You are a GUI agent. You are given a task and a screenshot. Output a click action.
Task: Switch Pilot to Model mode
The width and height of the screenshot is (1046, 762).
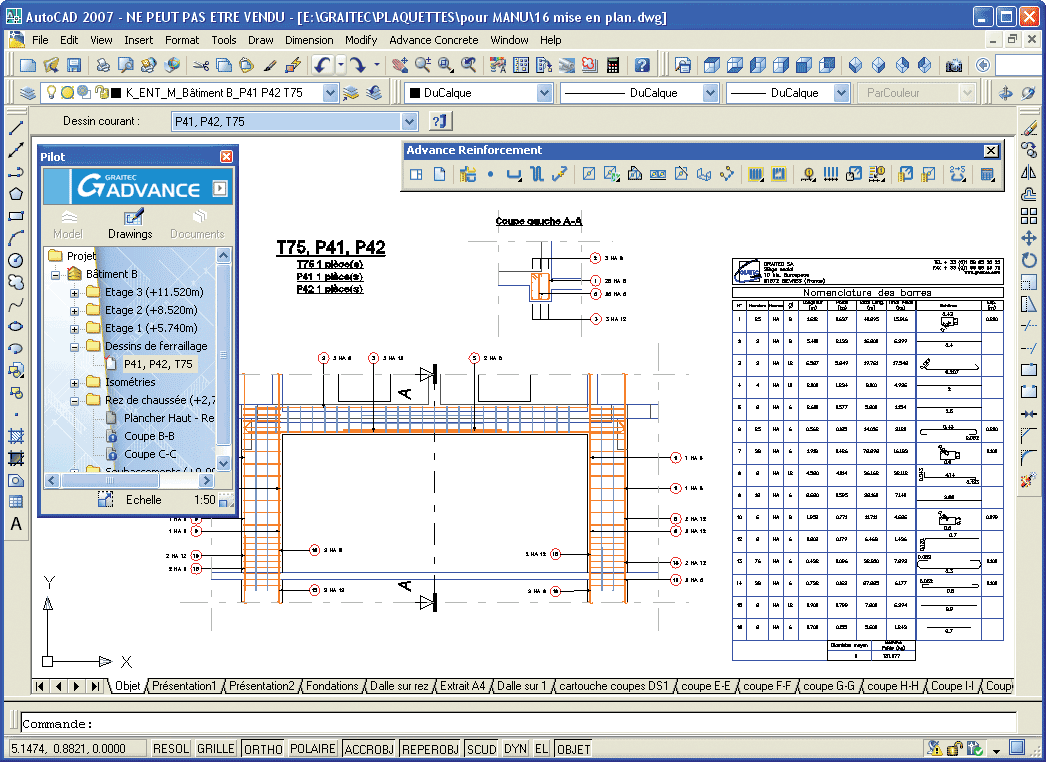tap(68, 225)
